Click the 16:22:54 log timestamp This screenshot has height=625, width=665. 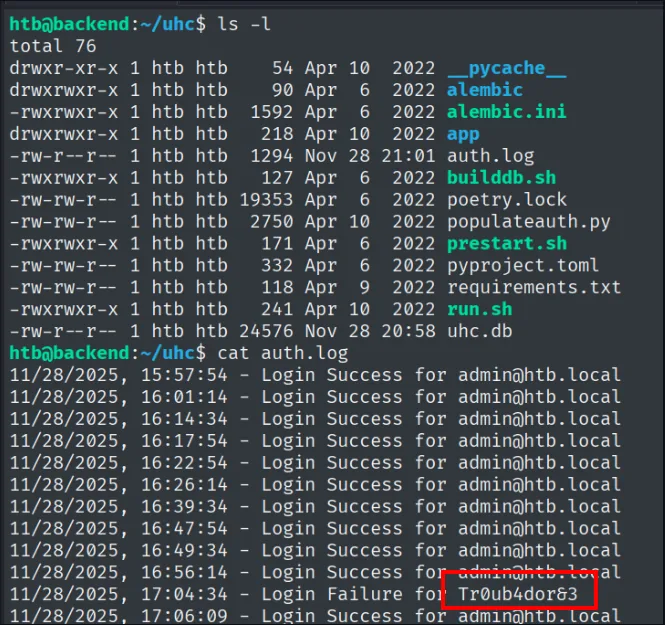click(184, 463)
